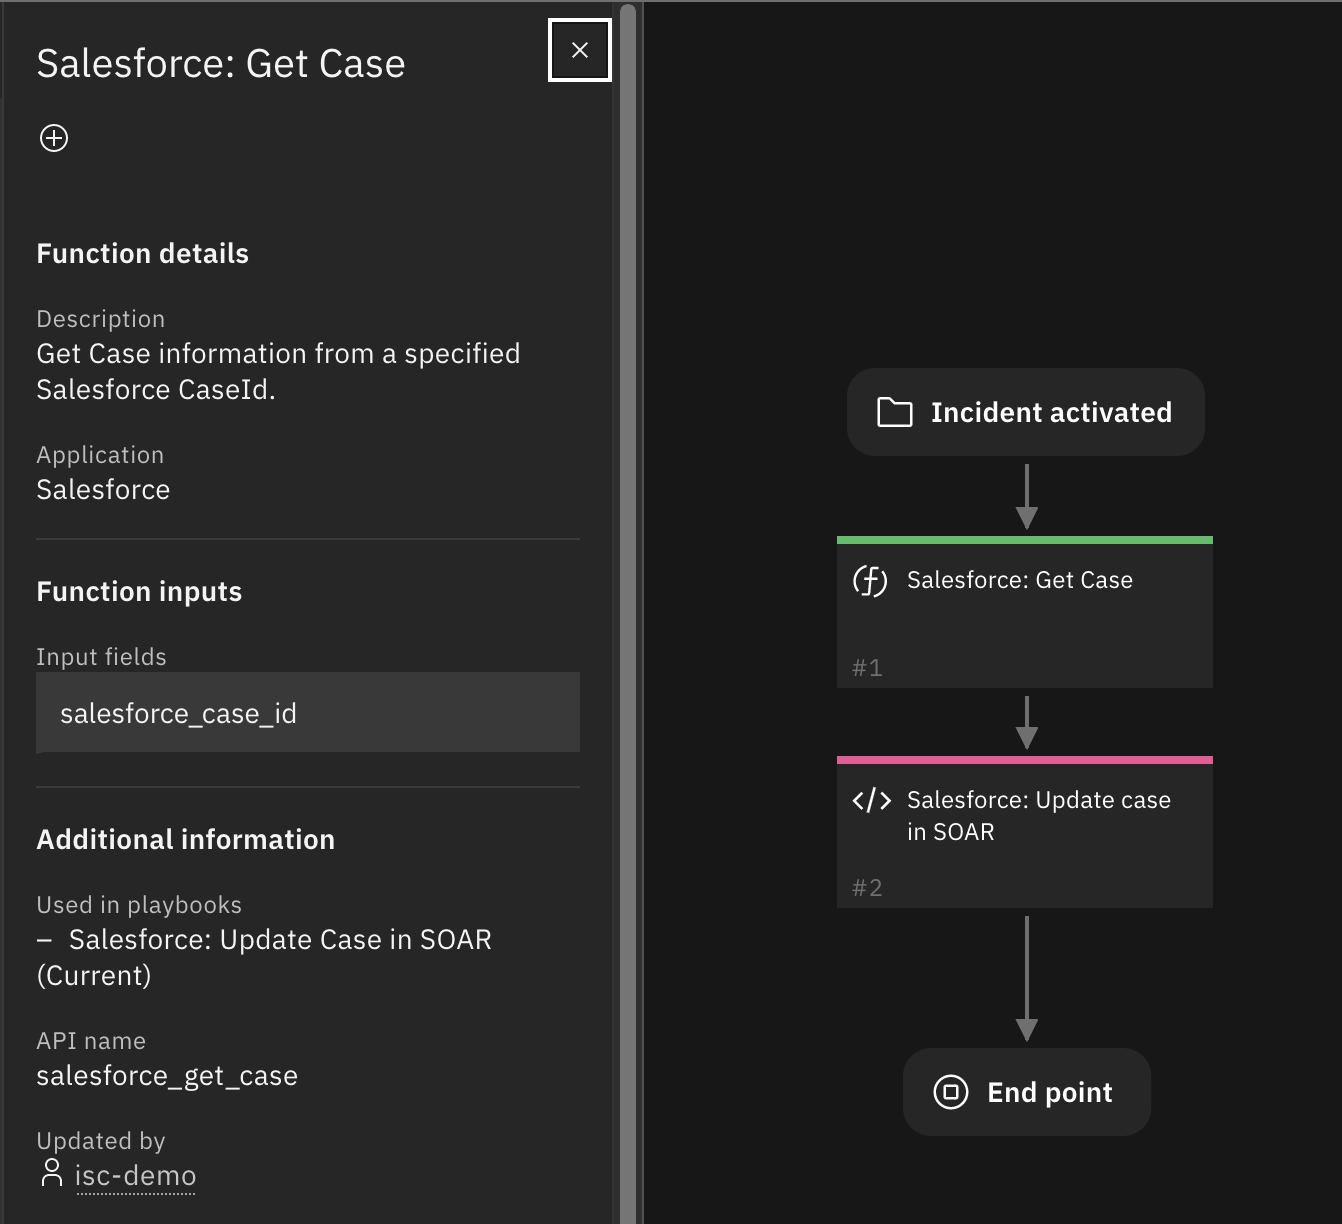Click the Function details heading
Viewport: 1342px width, 1224px height.
click(x=142, y=253)
